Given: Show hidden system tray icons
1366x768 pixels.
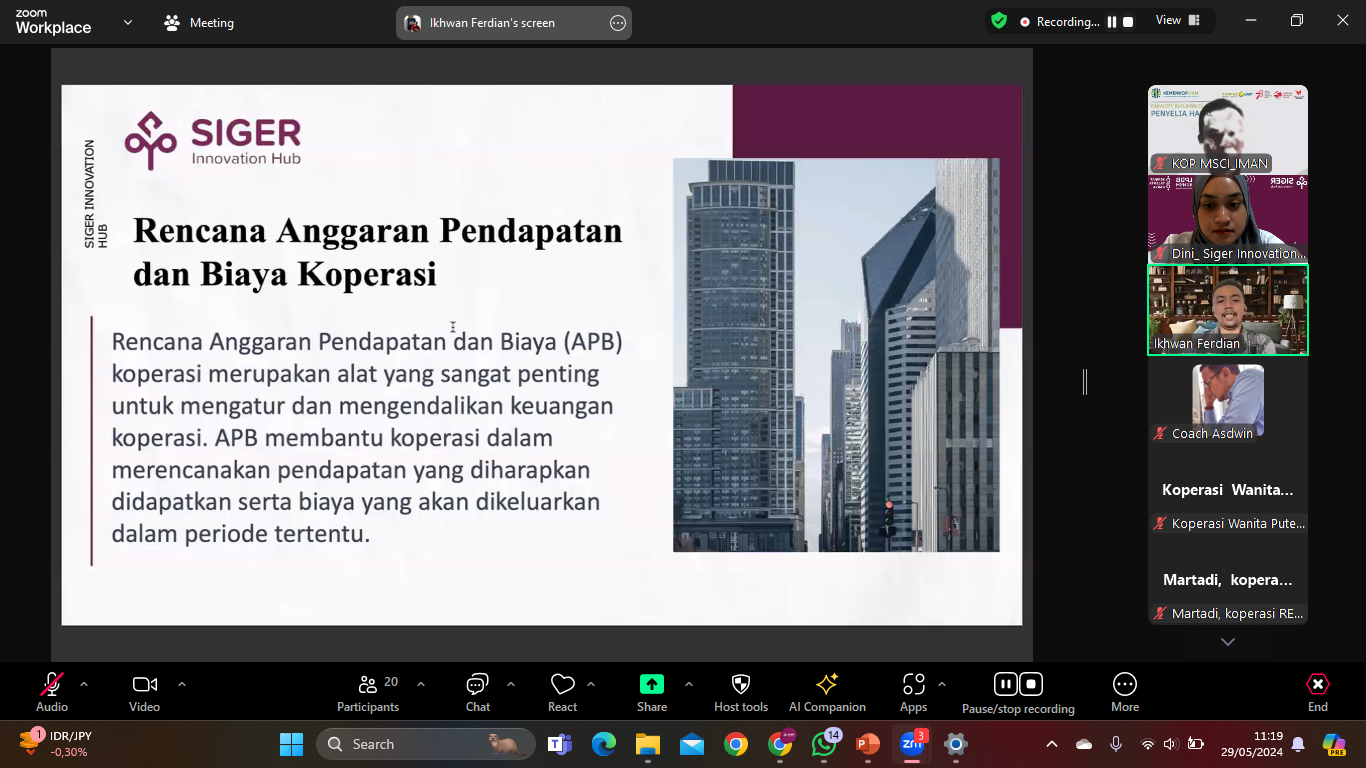Looking at the screenshot, I should [x=1052, y=744].
